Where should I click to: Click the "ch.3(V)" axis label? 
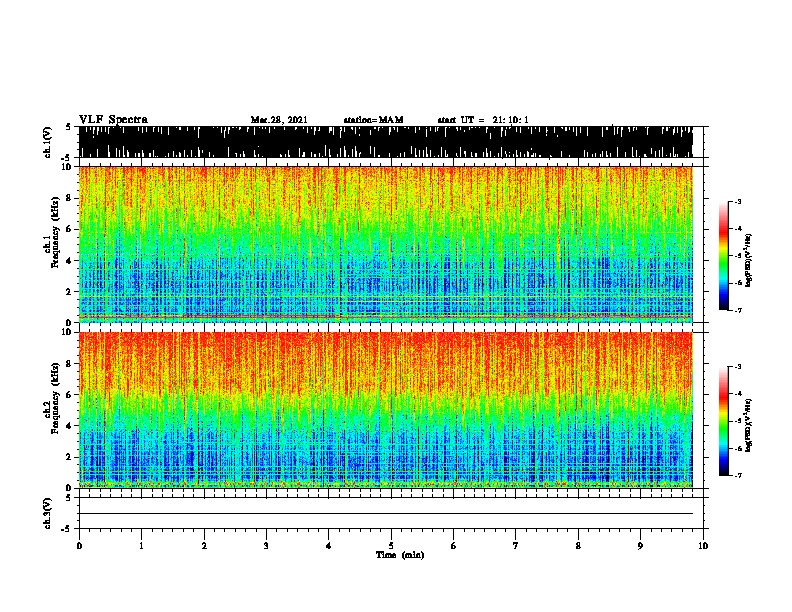[x=48, y=513]
